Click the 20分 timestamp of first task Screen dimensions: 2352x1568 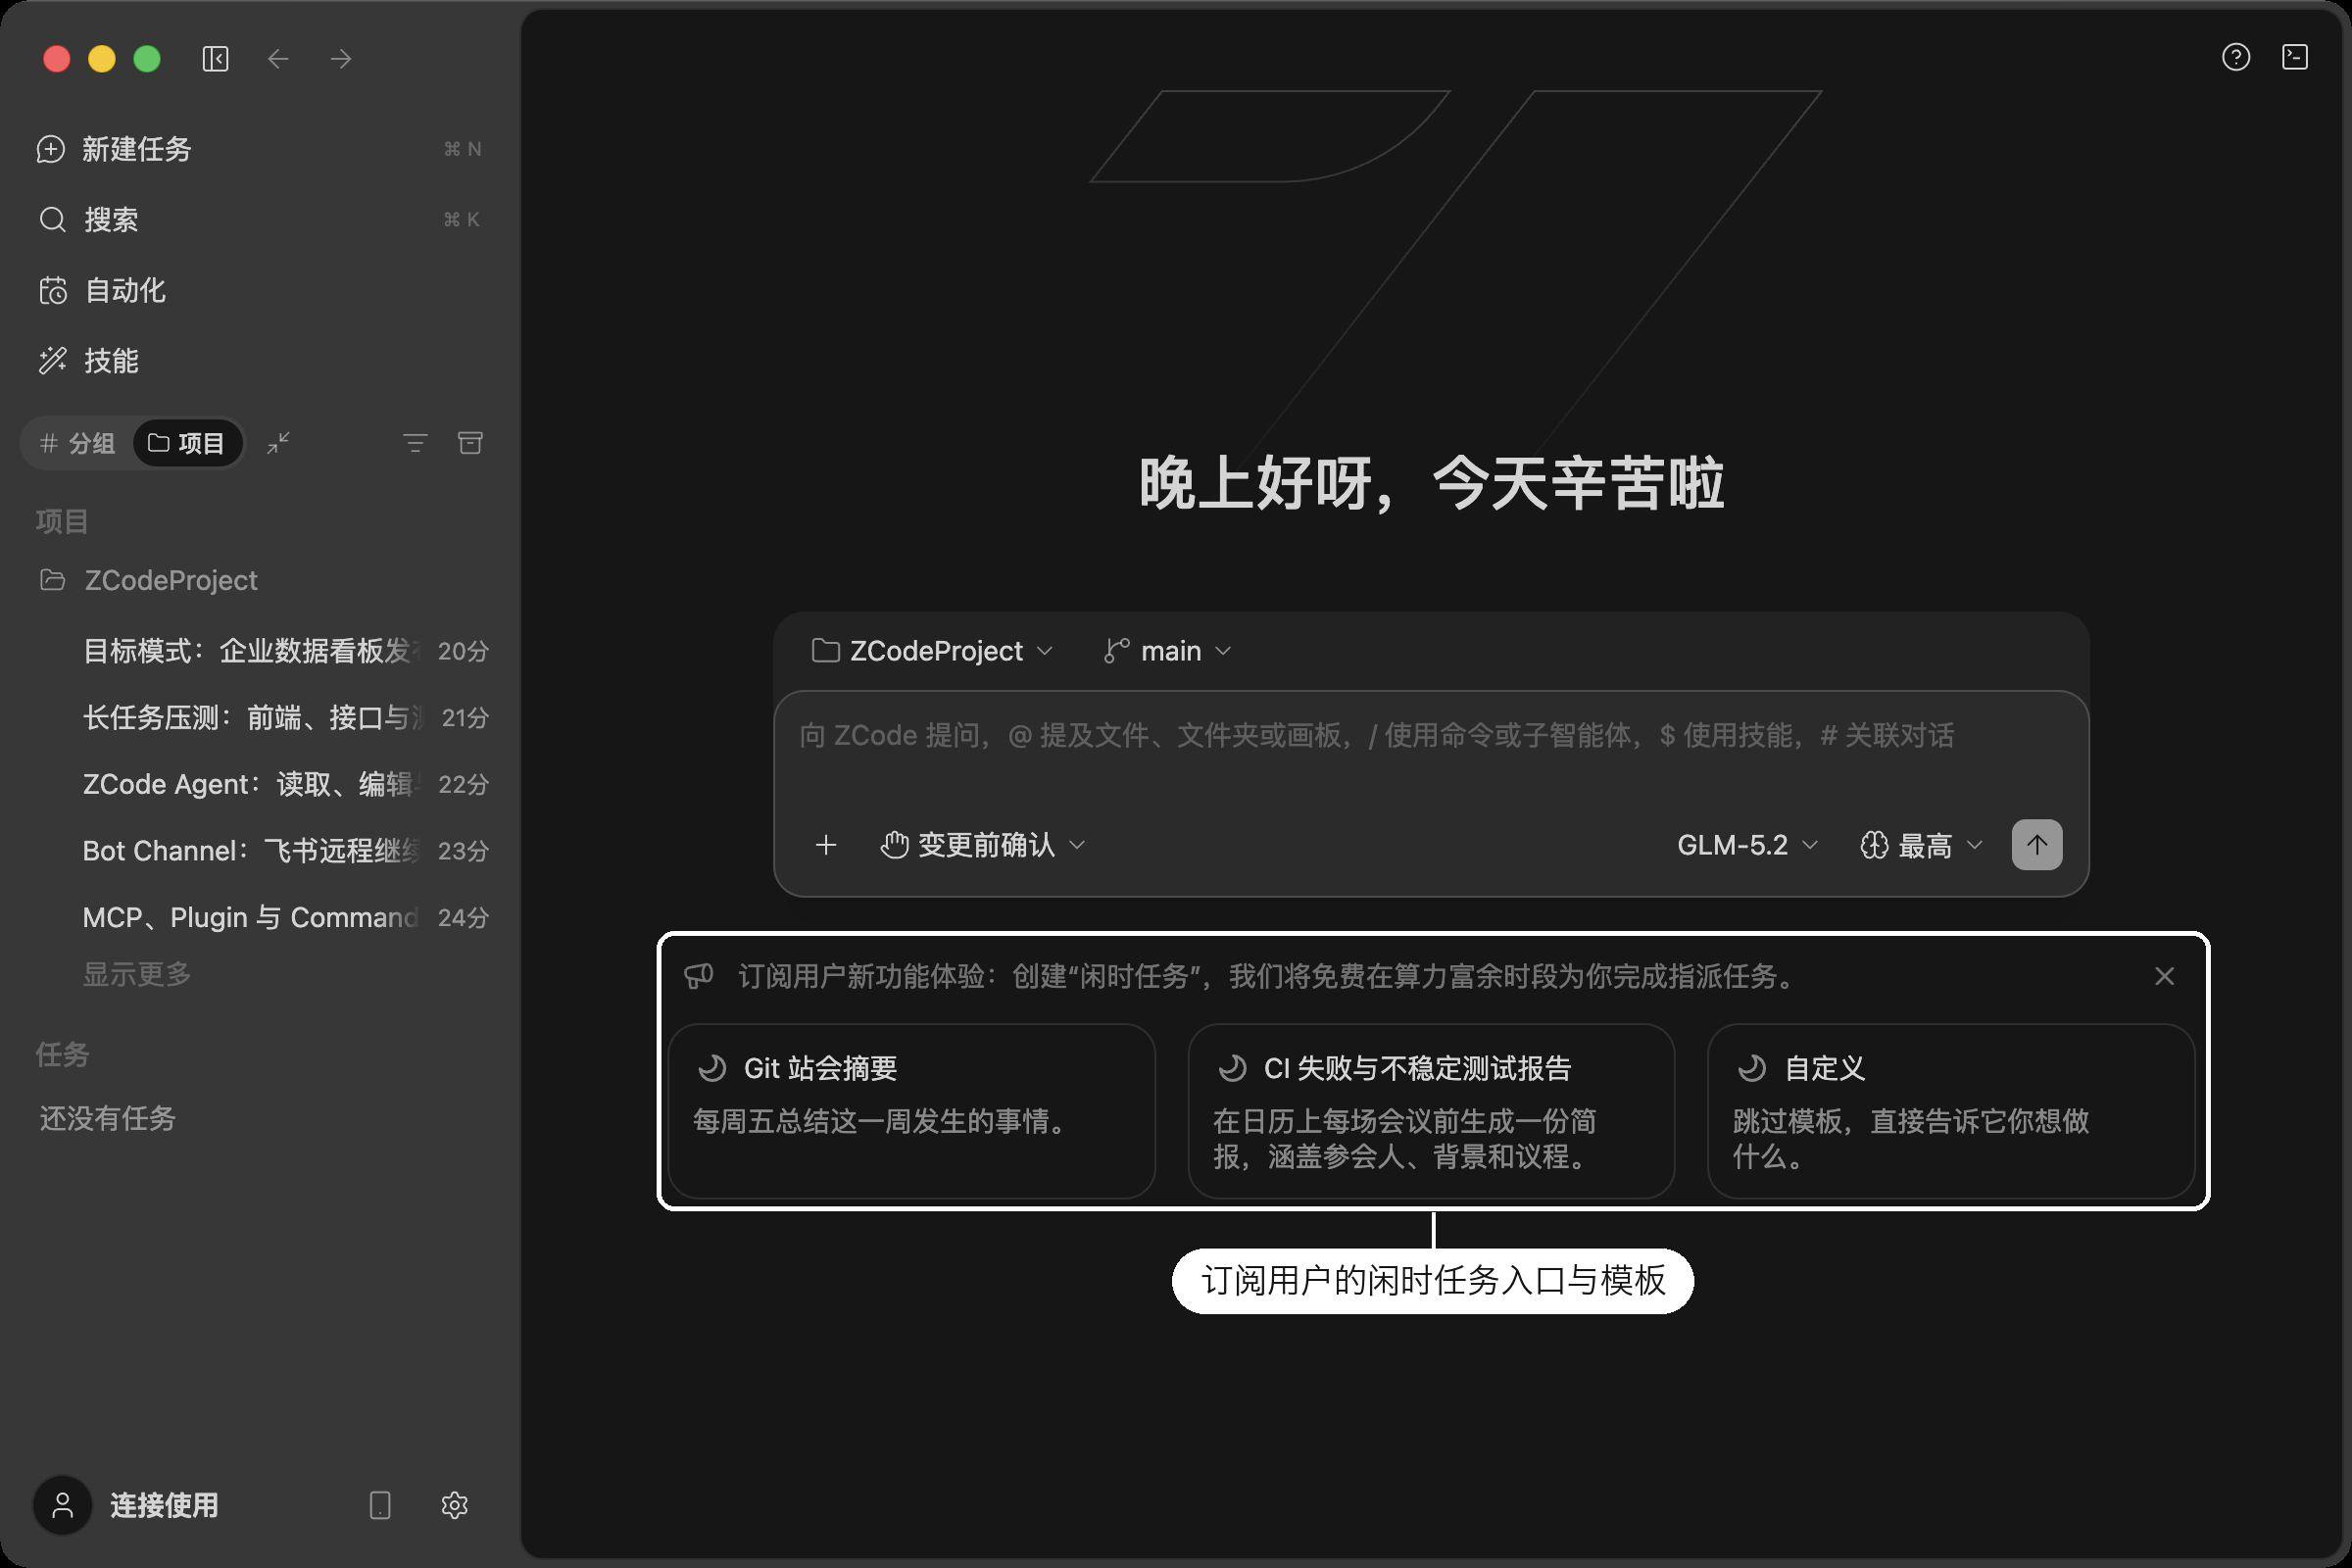coord(464,651)
